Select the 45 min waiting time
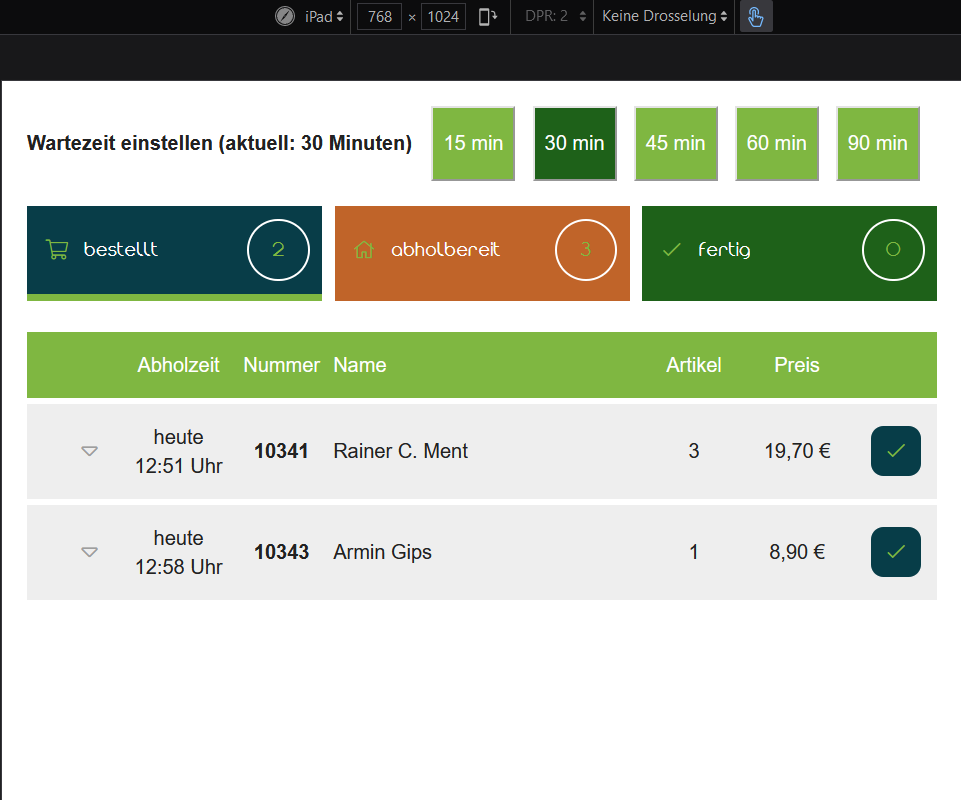 pyautogui.click(x=675, y=143)
